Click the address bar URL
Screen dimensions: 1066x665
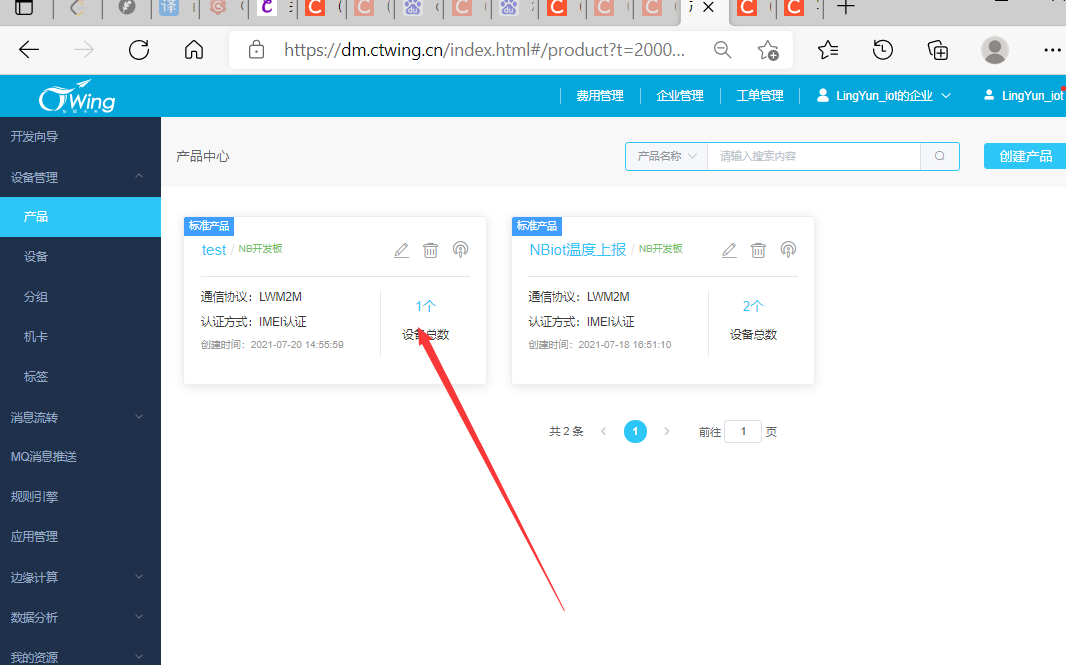pyautogui.click(x=484, y=50)
